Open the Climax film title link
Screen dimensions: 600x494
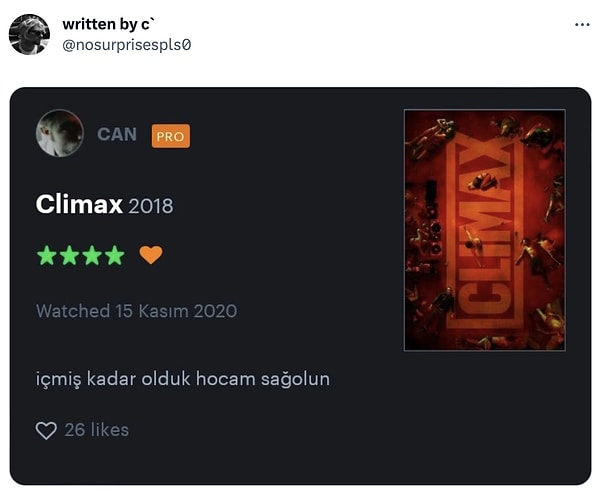click(x=79, y=204)
